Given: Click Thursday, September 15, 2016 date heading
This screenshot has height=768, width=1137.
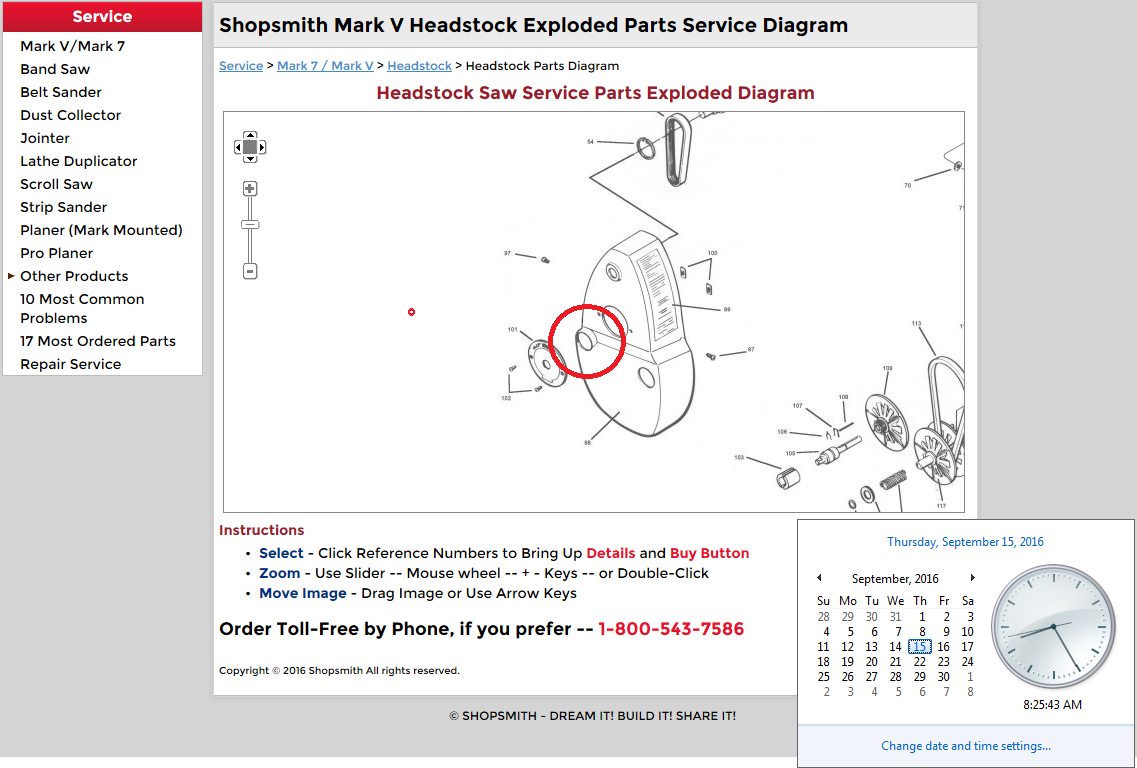Looking at the screenshot, I should (x=966, y=542).
